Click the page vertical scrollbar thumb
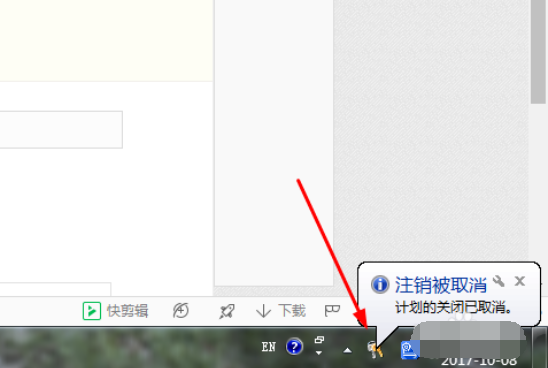This screenshot has width=548, height=368. tap(538, 52)
